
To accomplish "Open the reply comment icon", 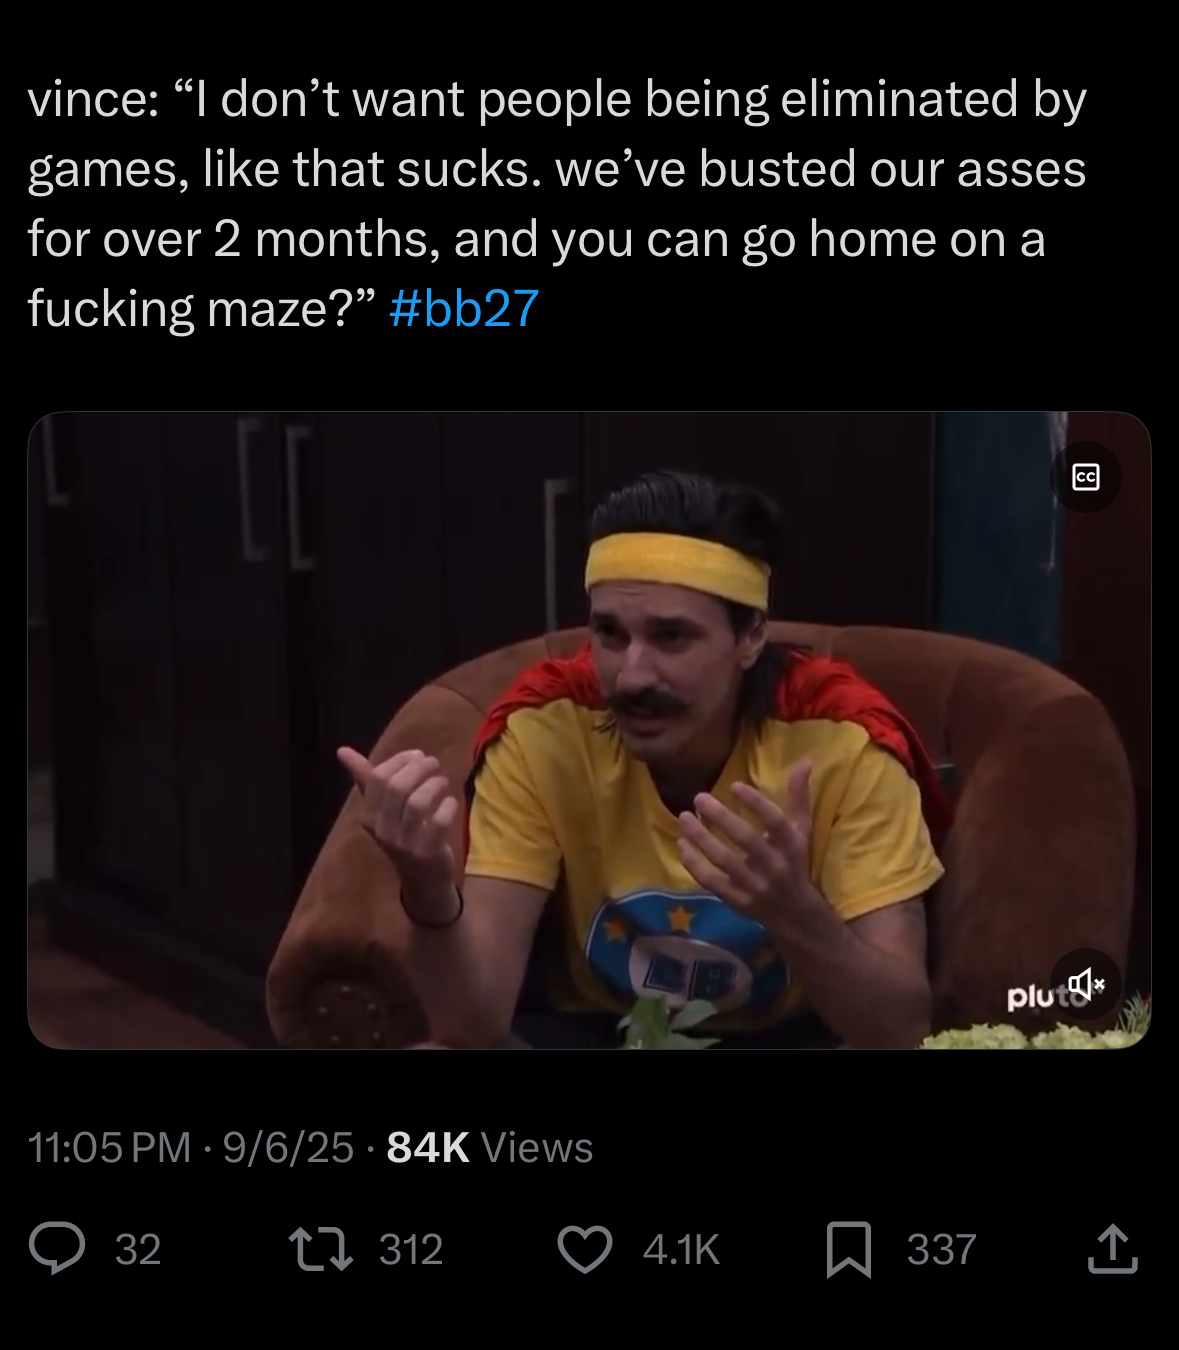I will 57,1249.
